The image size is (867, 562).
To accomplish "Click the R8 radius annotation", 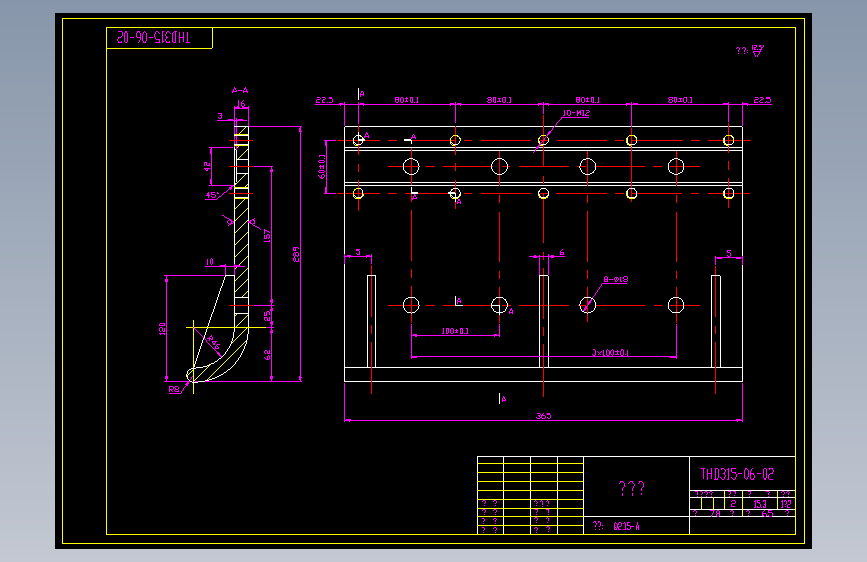I will pyautogui.click(x=174, y=389).
